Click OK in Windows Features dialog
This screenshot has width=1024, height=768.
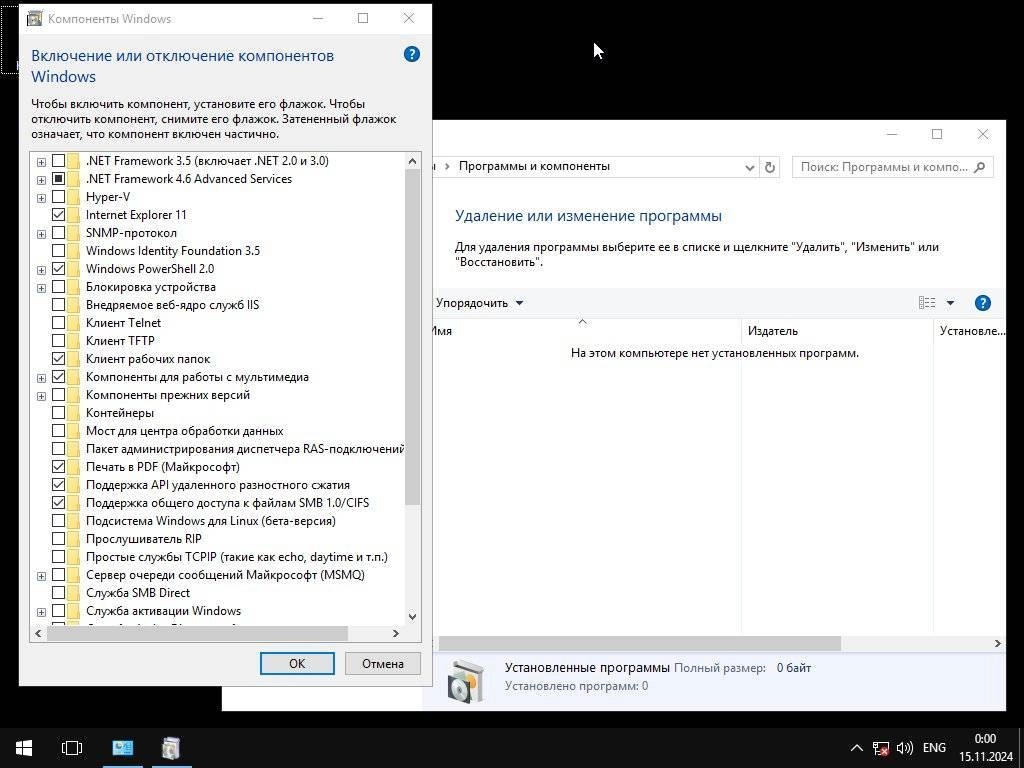coord(297,664)
